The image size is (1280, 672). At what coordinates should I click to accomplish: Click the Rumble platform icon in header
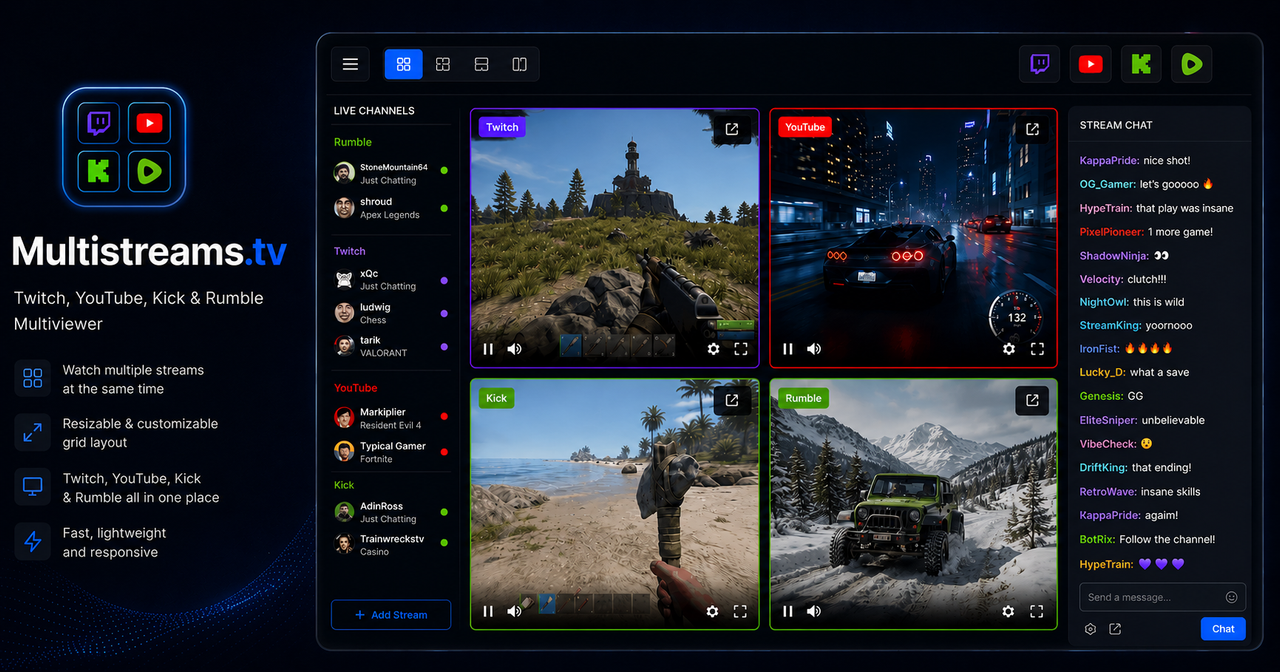1191,64
